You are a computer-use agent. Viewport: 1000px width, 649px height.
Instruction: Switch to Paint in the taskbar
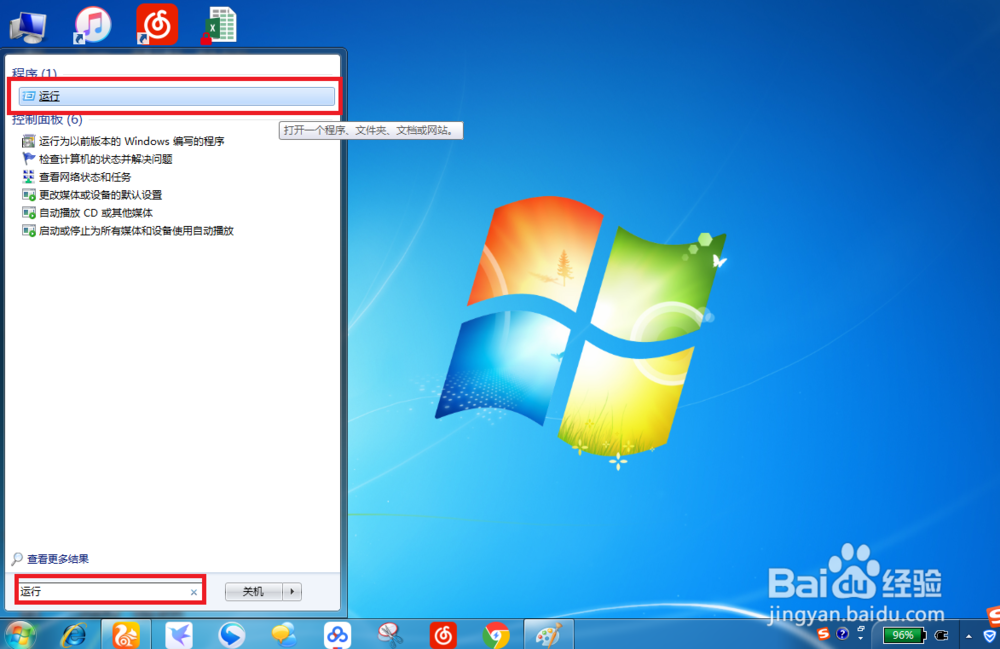(x=548, y=635)
